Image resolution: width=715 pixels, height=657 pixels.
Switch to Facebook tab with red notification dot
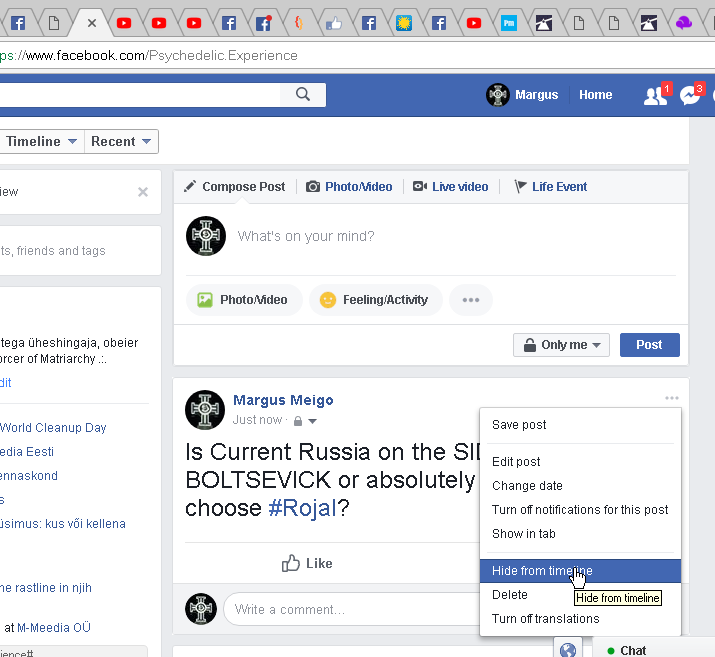coord(264,23)
